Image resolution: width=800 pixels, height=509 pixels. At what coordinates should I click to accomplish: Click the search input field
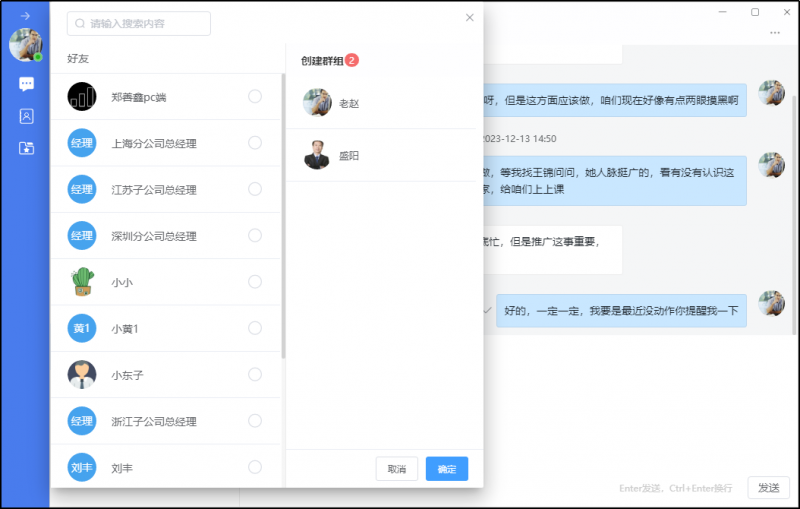tap(145, 23)
